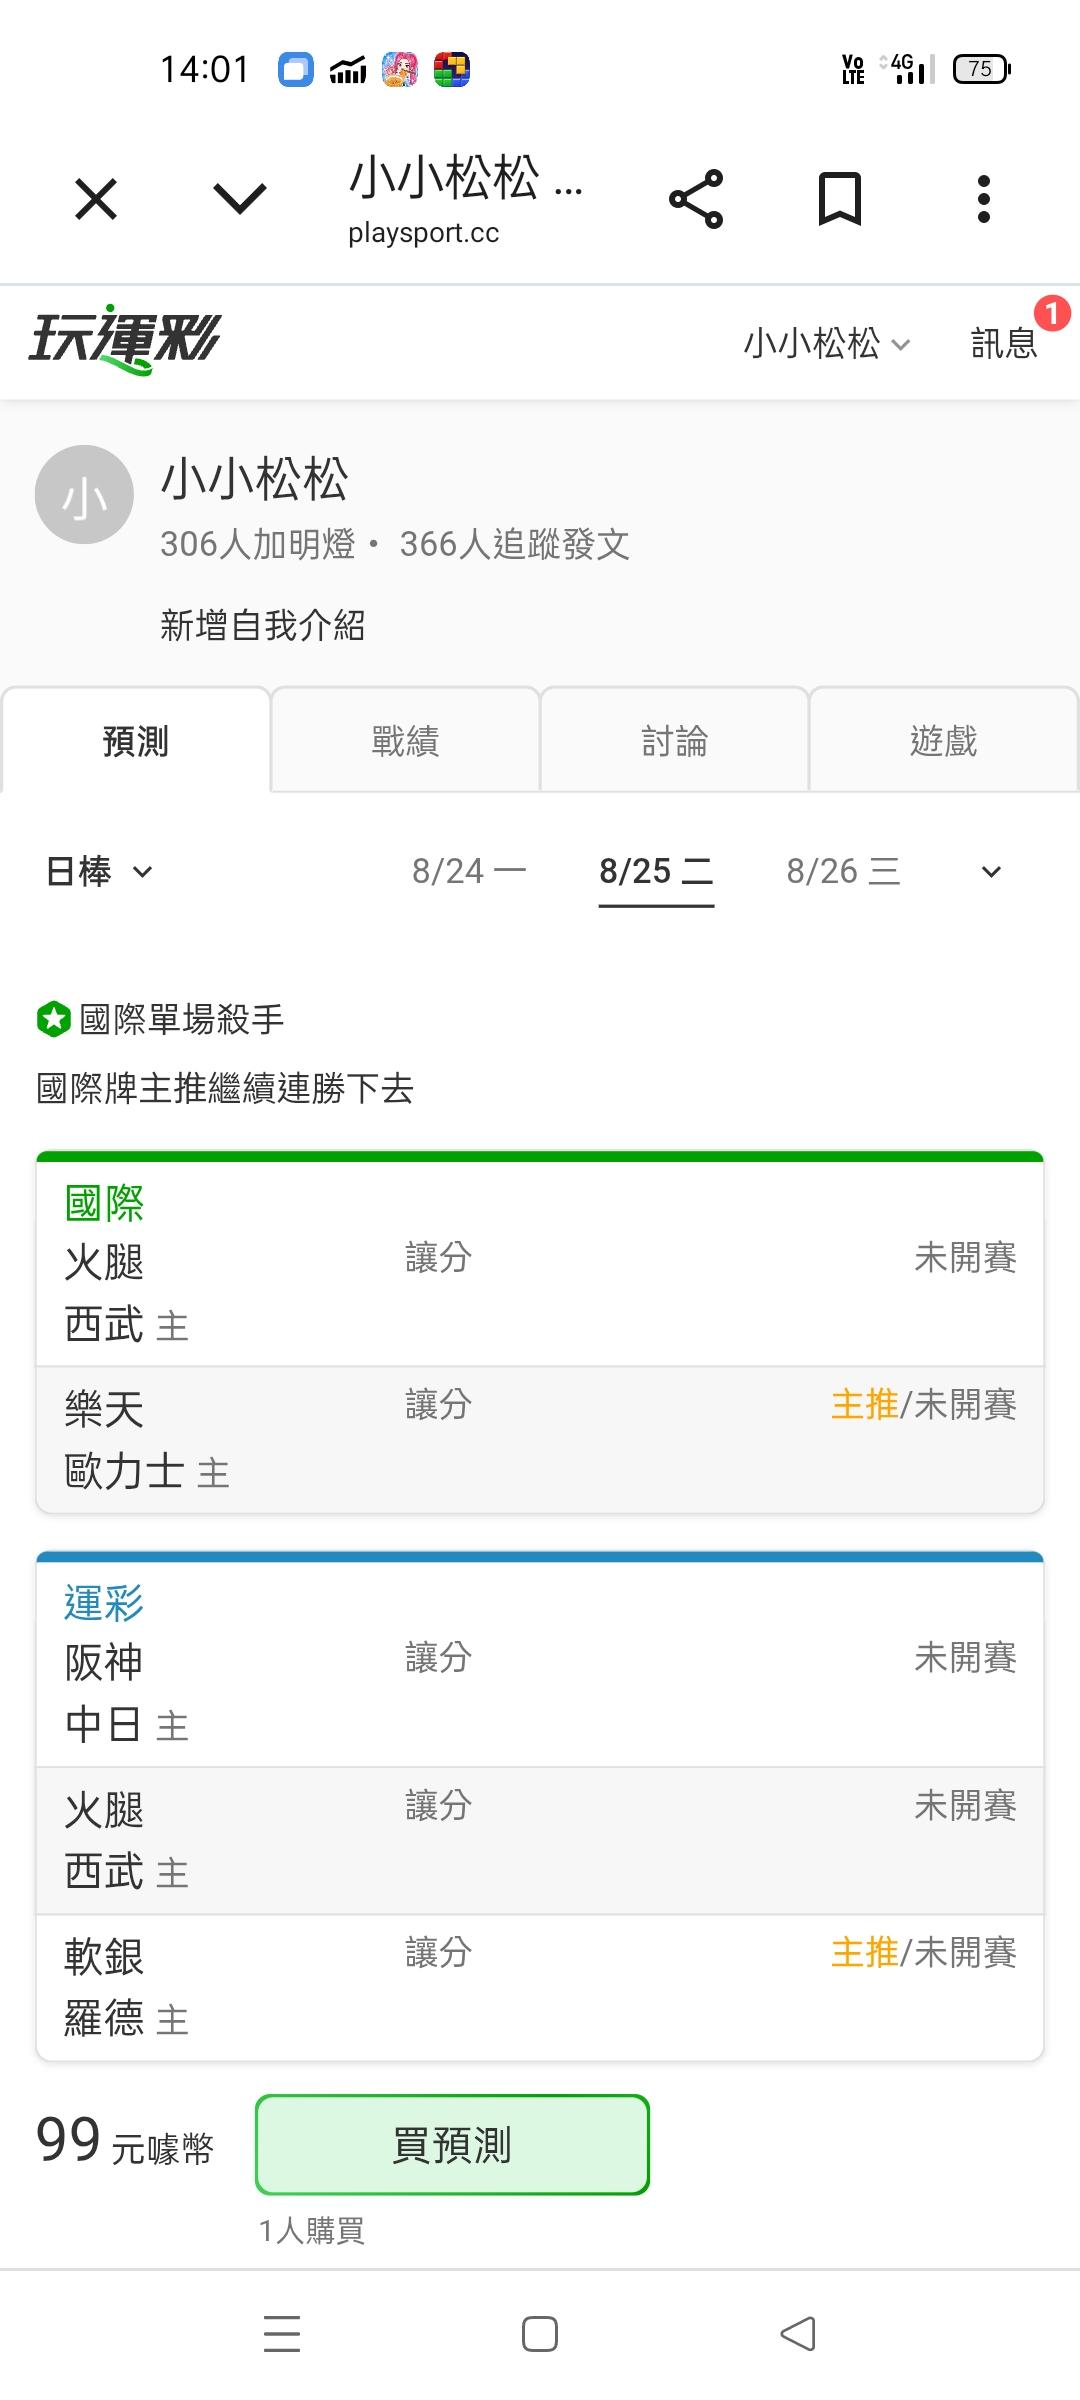Tap the 買預測 button
This screenshot has width=1080, height=2400.
coord(452,2145)
